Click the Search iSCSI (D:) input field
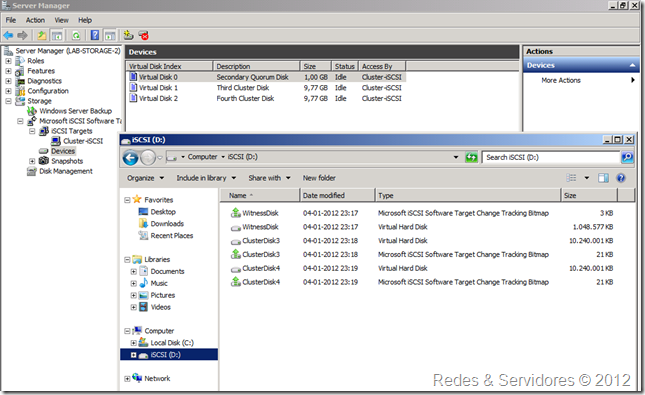 coord(551,157)
